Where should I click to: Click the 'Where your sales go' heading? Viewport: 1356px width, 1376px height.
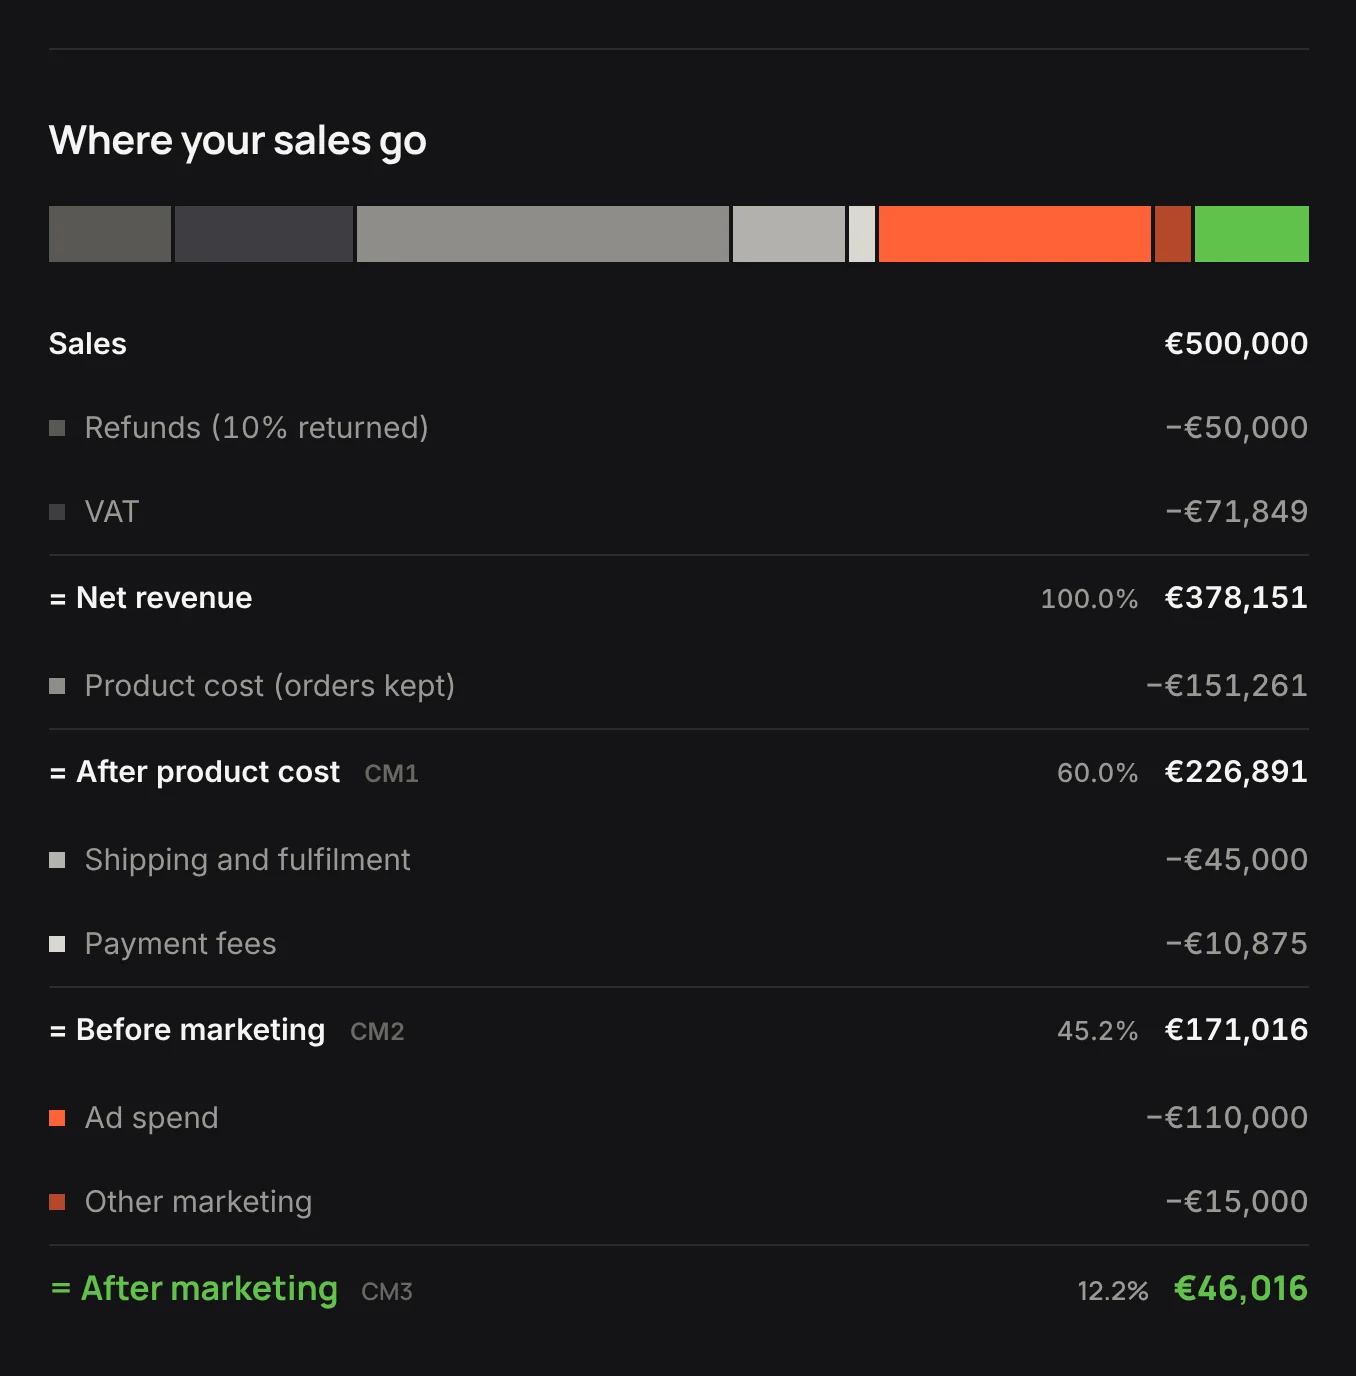238,142
